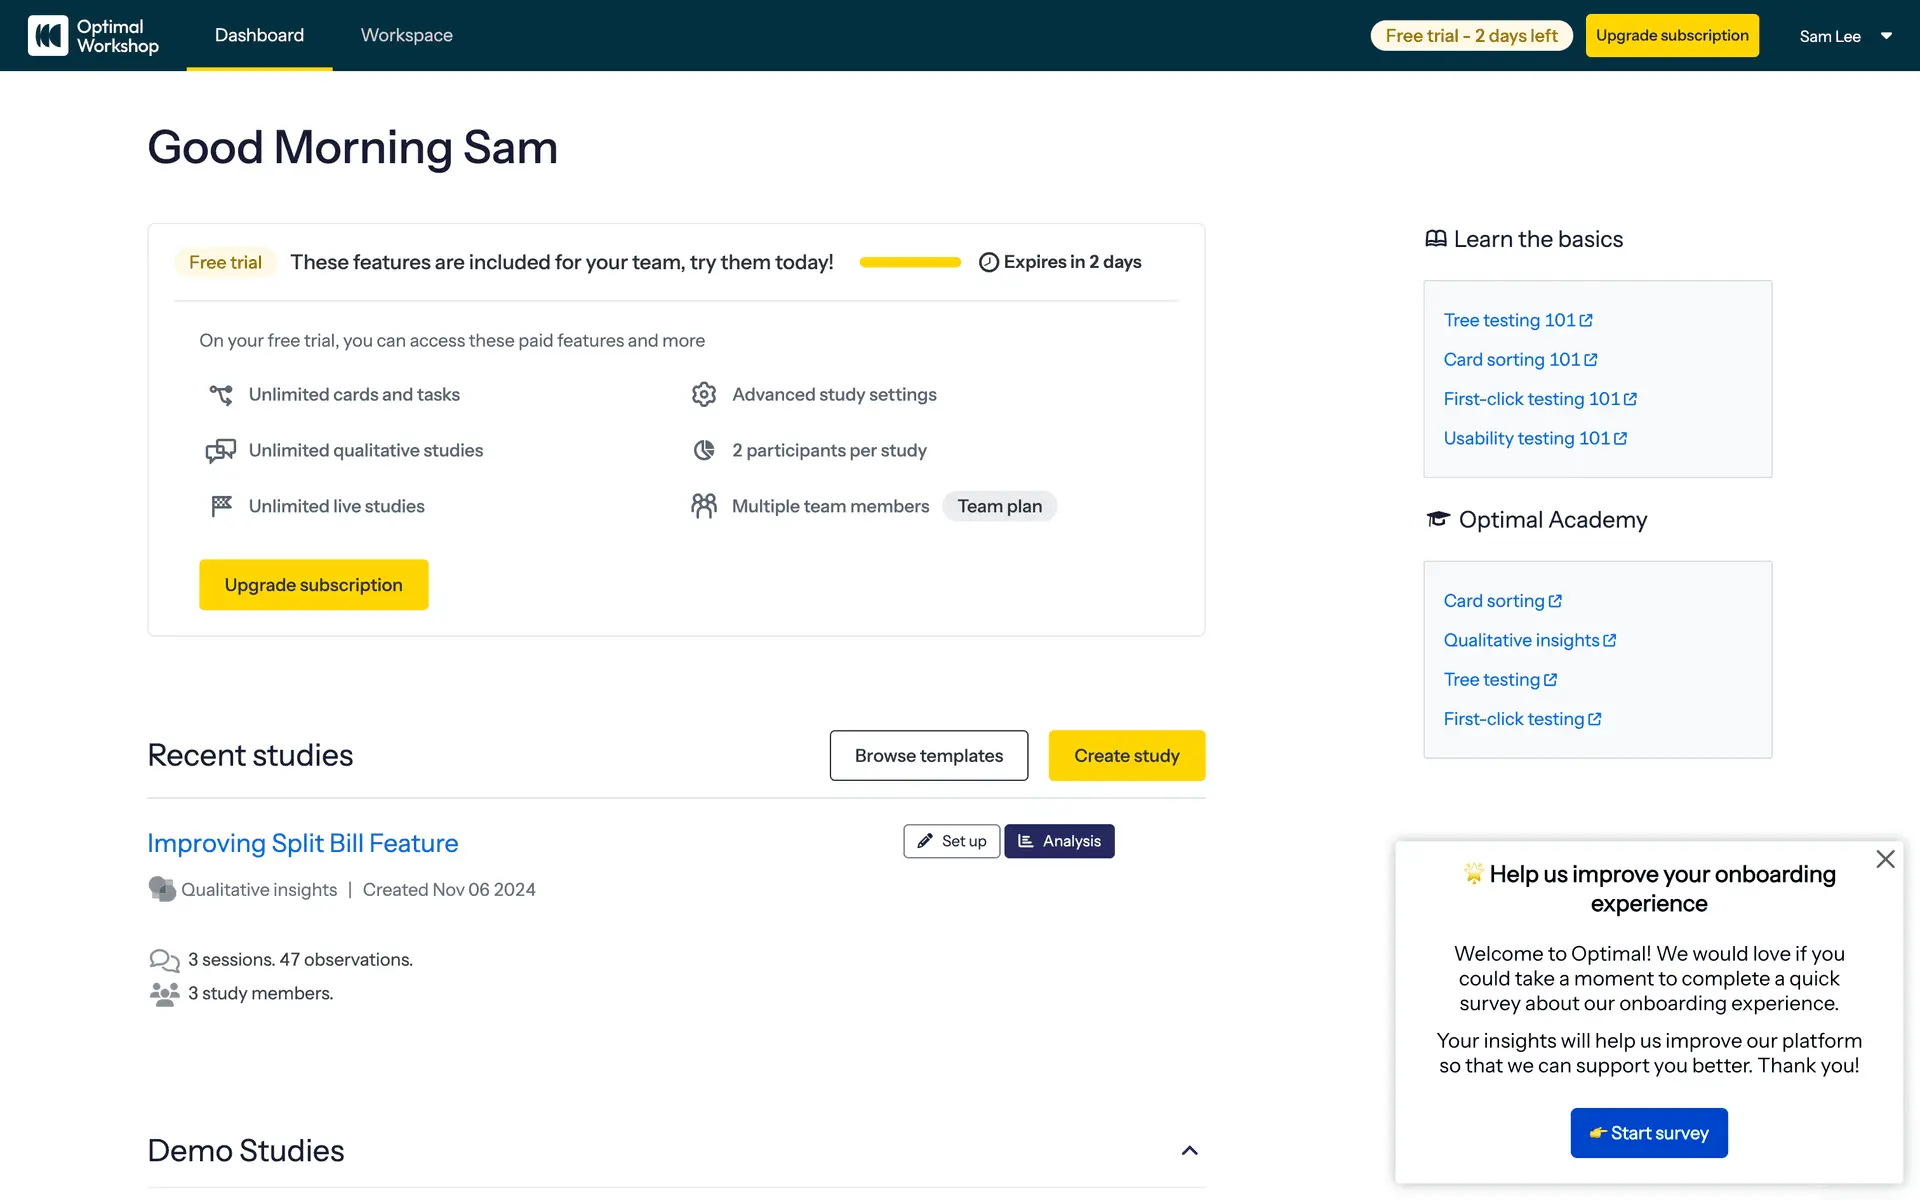Screen dimensions: 1920x1200
Task: Select the Dashboard tab
Action: (259, 36)
